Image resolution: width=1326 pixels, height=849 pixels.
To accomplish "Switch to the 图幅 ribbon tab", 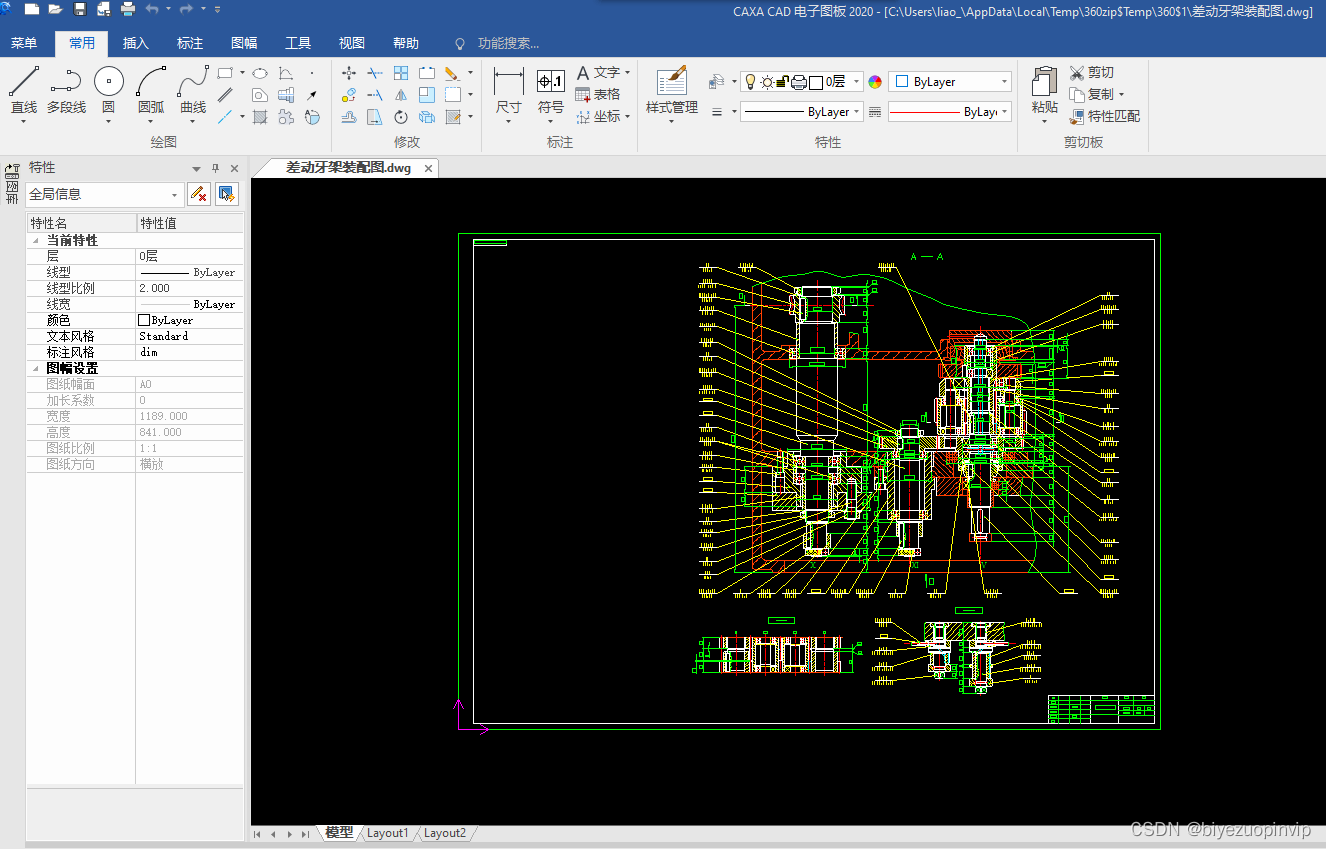I will coord(244,43).
